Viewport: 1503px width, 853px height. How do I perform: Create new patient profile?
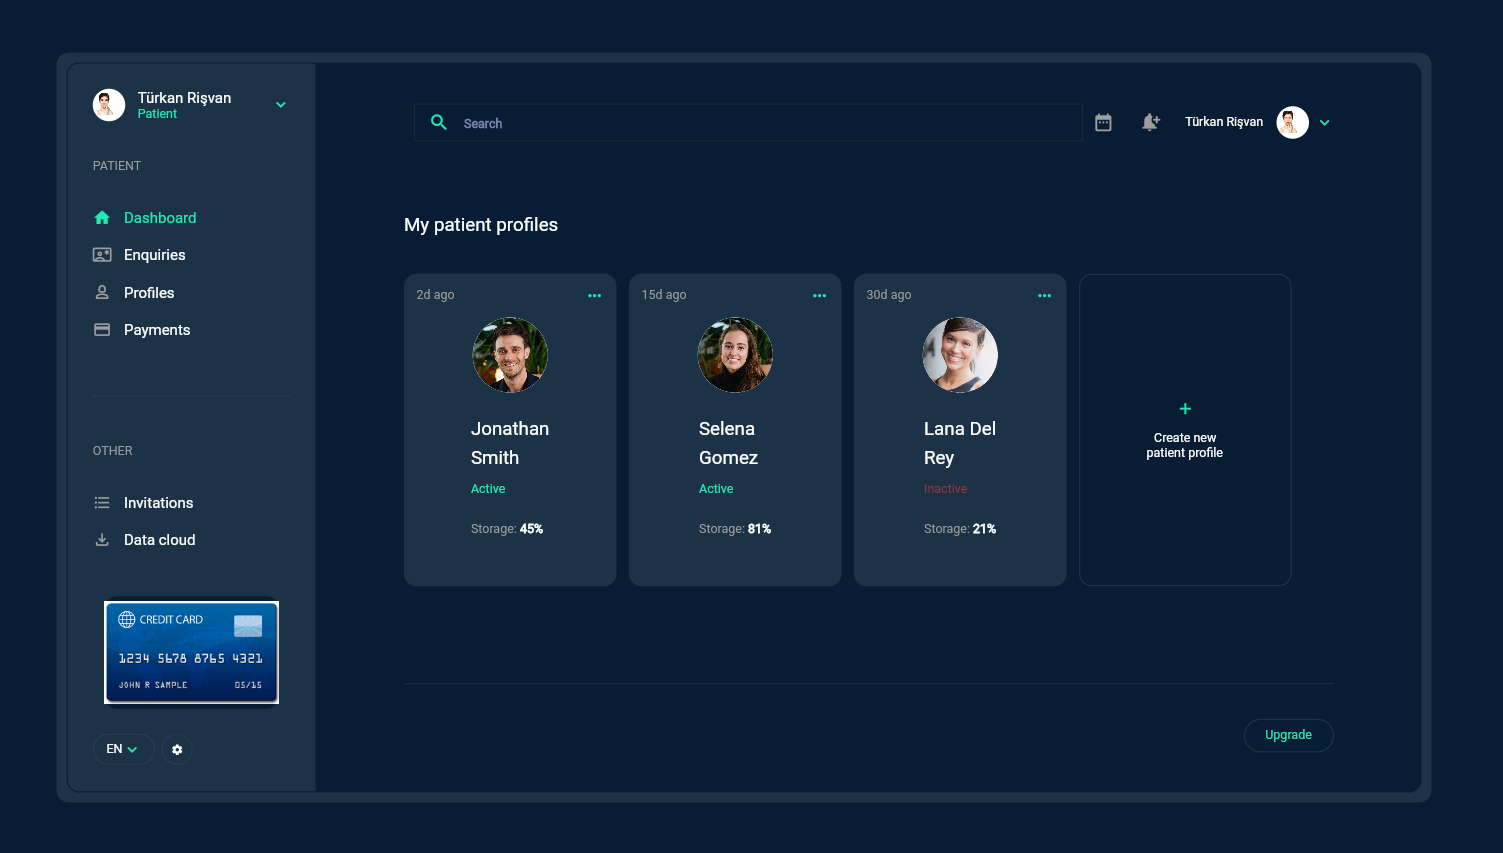click(x=1184, y=429)
